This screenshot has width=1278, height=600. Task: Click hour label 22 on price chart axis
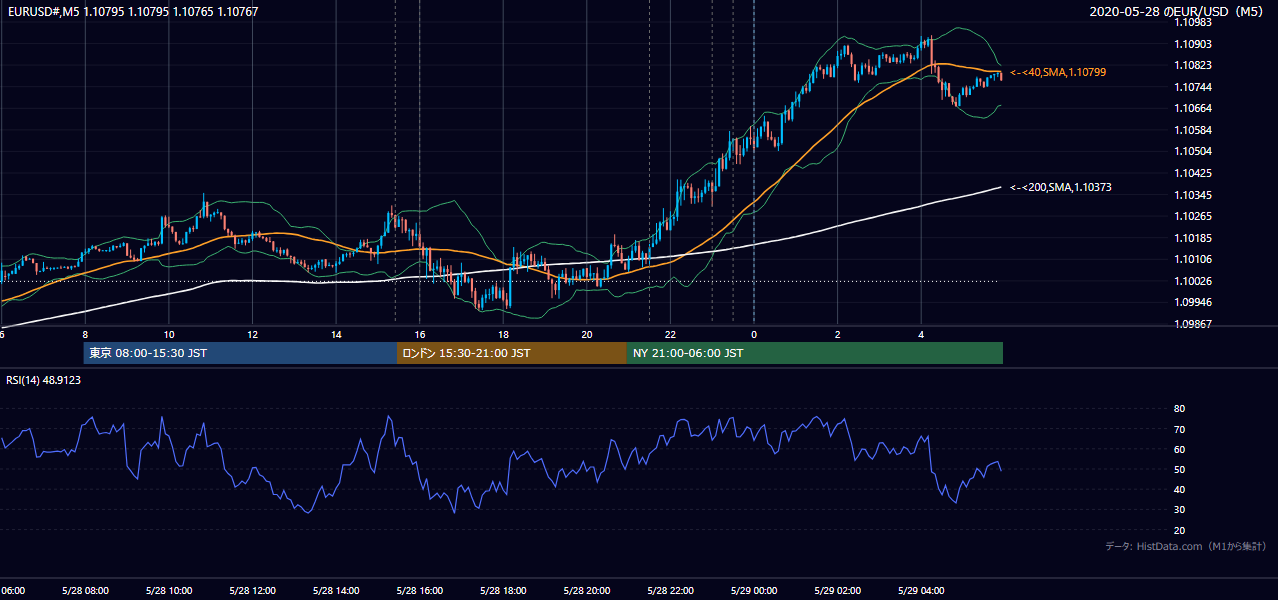click(x=671, y=335)
